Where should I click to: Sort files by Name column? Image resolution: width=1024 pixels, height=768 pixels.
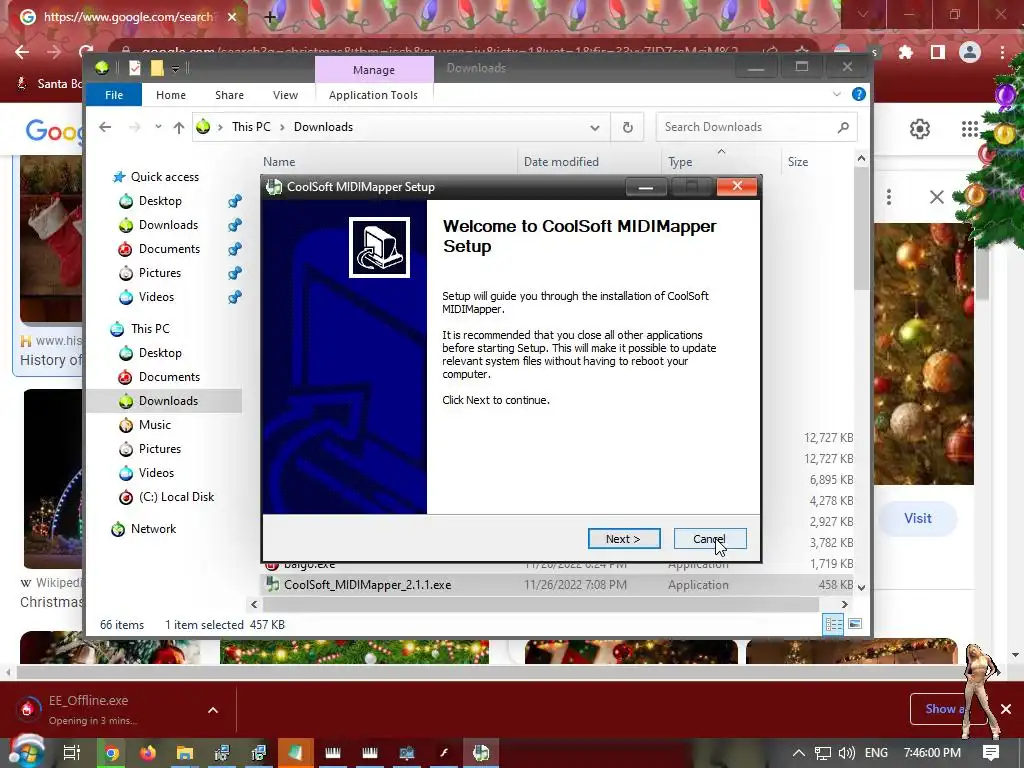279,161
